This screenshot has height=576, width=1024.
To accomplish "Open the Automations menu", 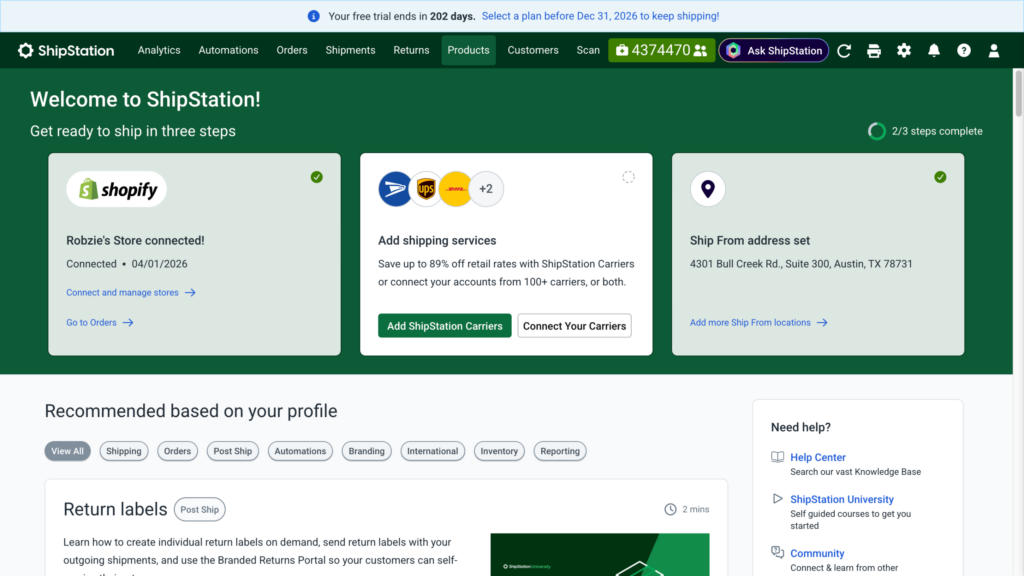I will tap(229, 50).
